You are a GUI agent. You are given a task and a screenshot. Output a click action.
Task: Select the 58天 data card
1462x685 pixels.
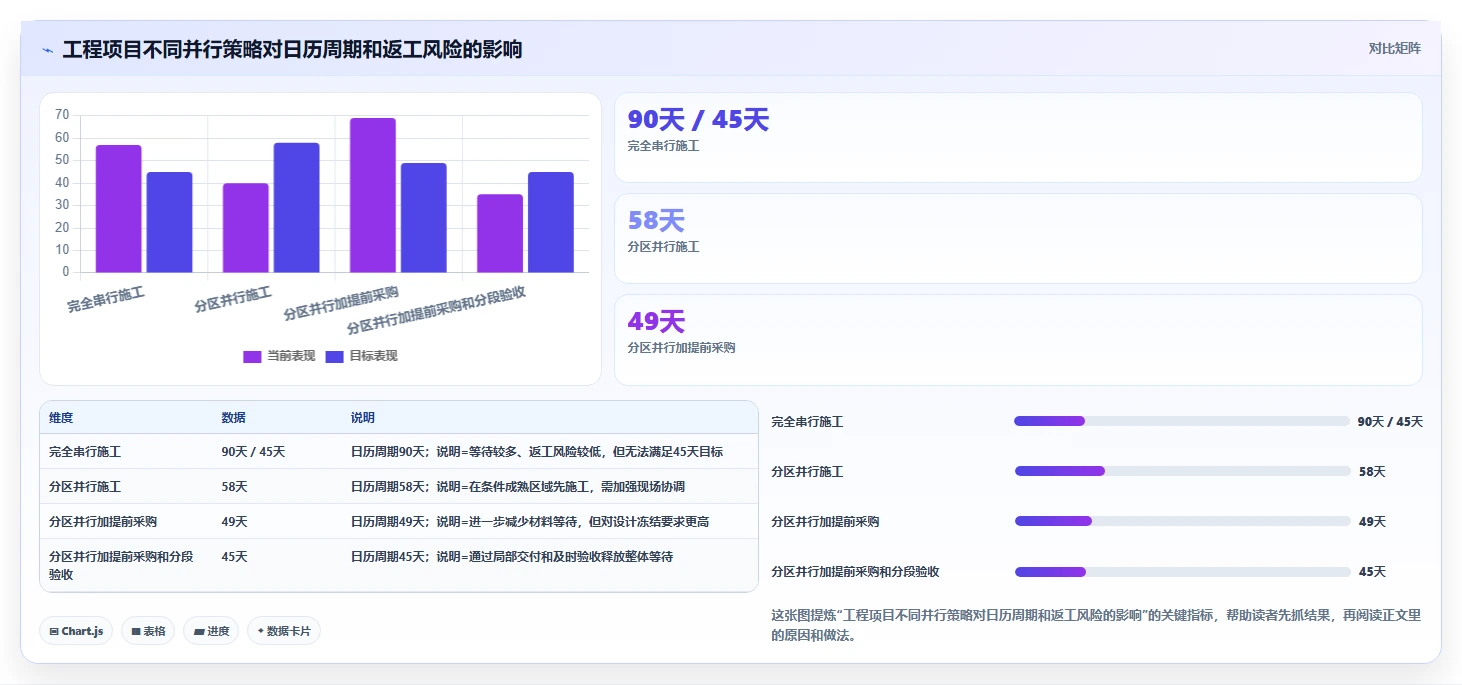[x=1018, y=238]
